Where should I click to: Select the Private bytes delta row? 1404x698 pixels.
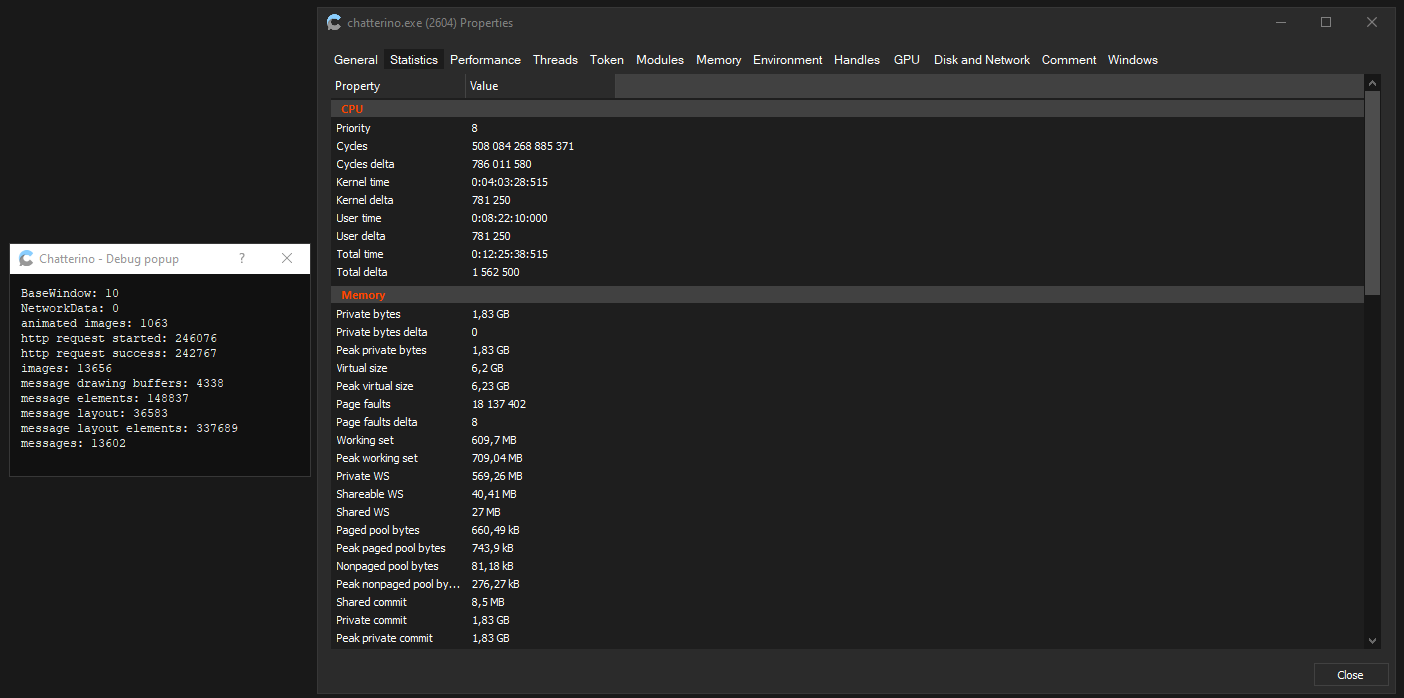(847, 332)
